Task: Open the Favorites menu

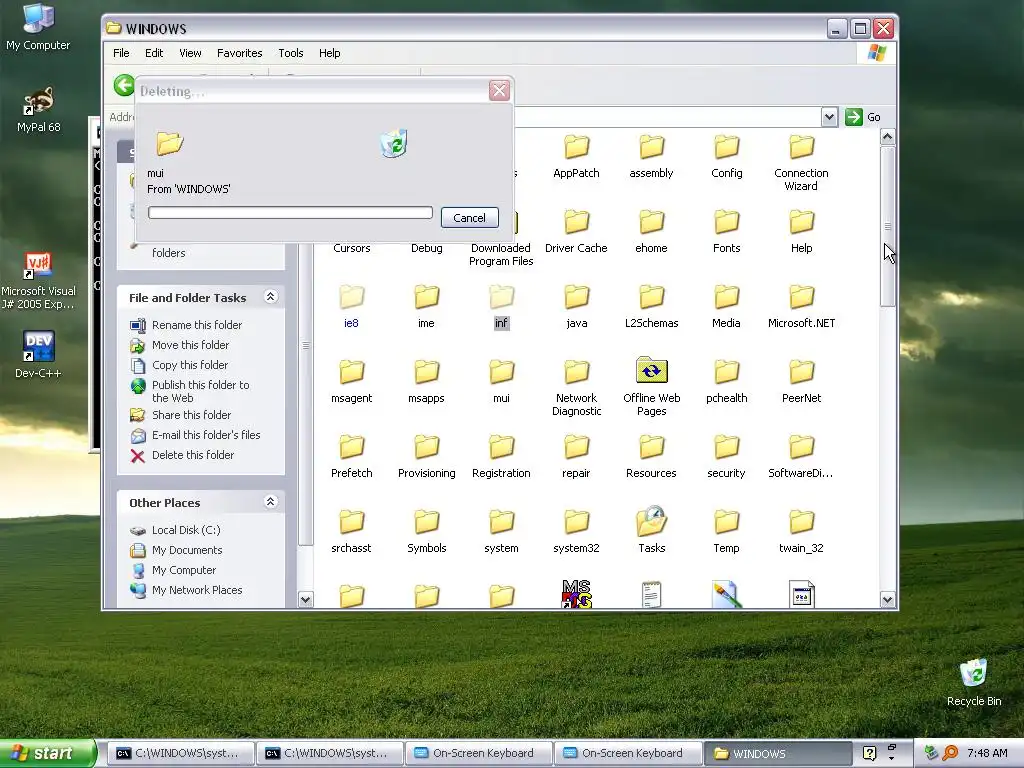Action: 240,53
